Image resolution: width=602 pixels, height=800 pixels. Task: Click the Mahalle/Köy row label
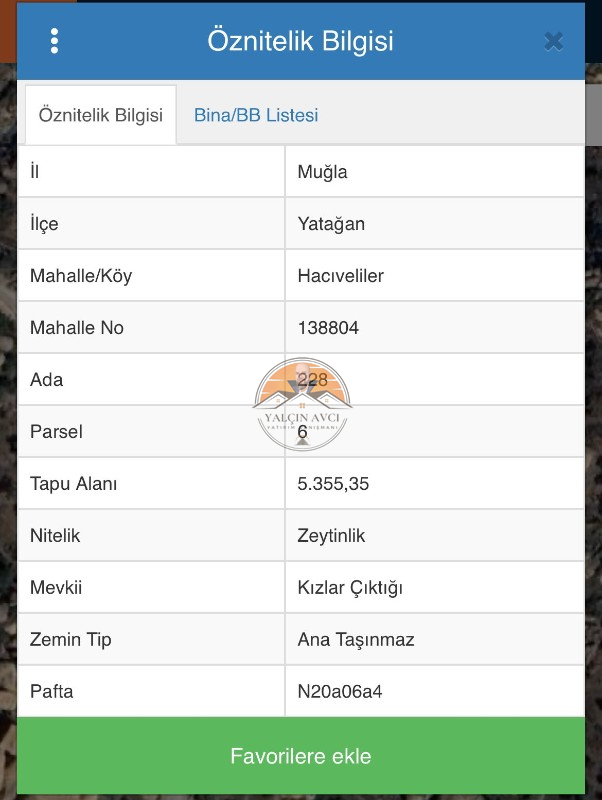[x=81, y=276]
